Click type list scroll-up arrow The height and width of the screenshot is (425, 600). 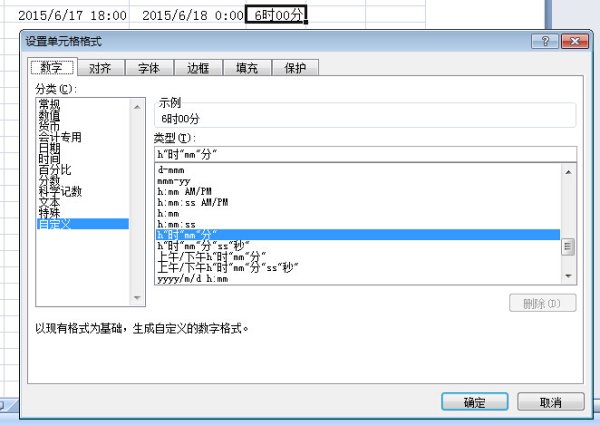pyautogui.click(x=568, y=172)
